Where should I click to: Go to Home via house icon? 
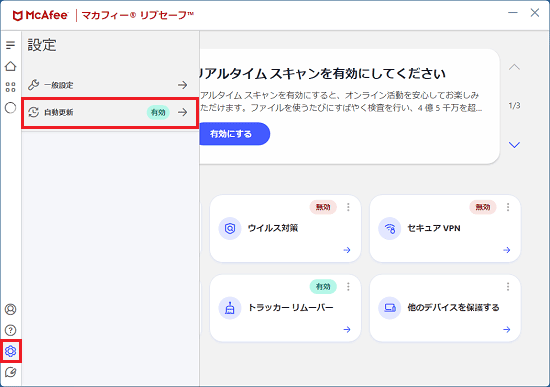(11, 66)
